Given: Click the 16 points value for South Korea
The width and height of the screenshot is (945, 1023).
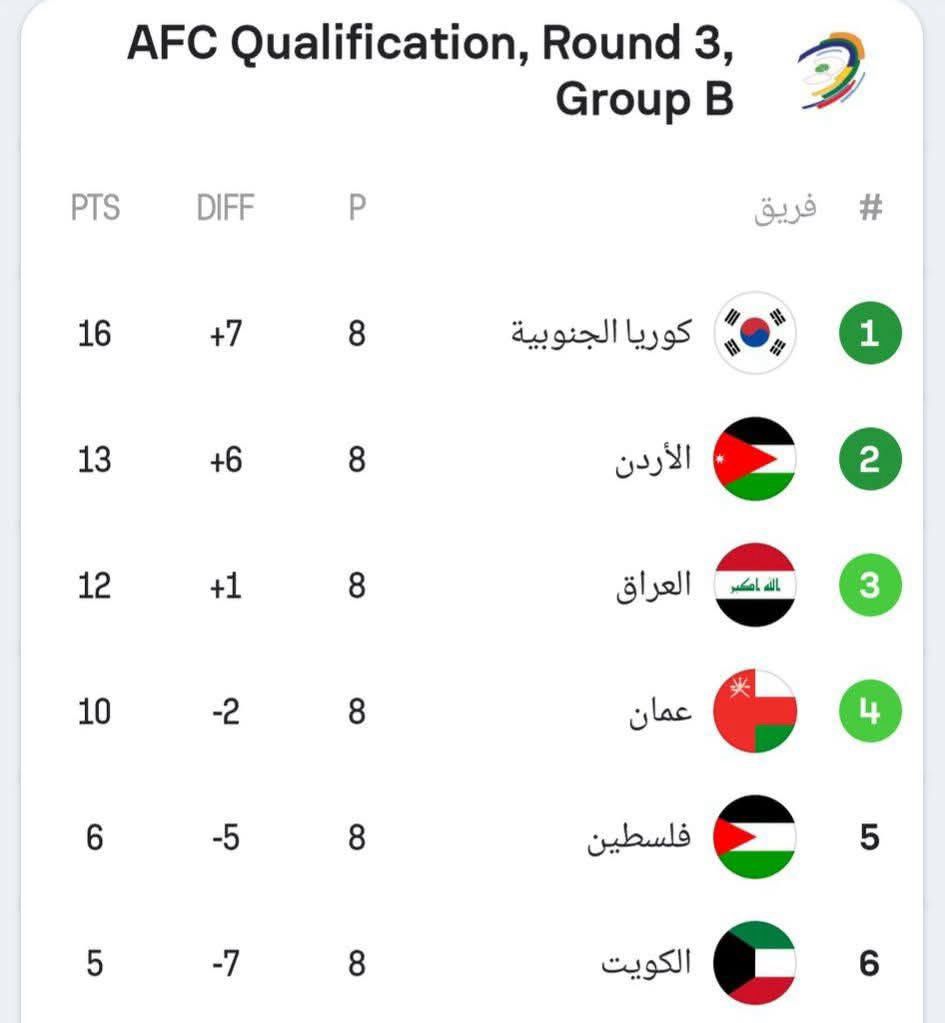Looking at the screenshot, I should click(x=95, y=333).
